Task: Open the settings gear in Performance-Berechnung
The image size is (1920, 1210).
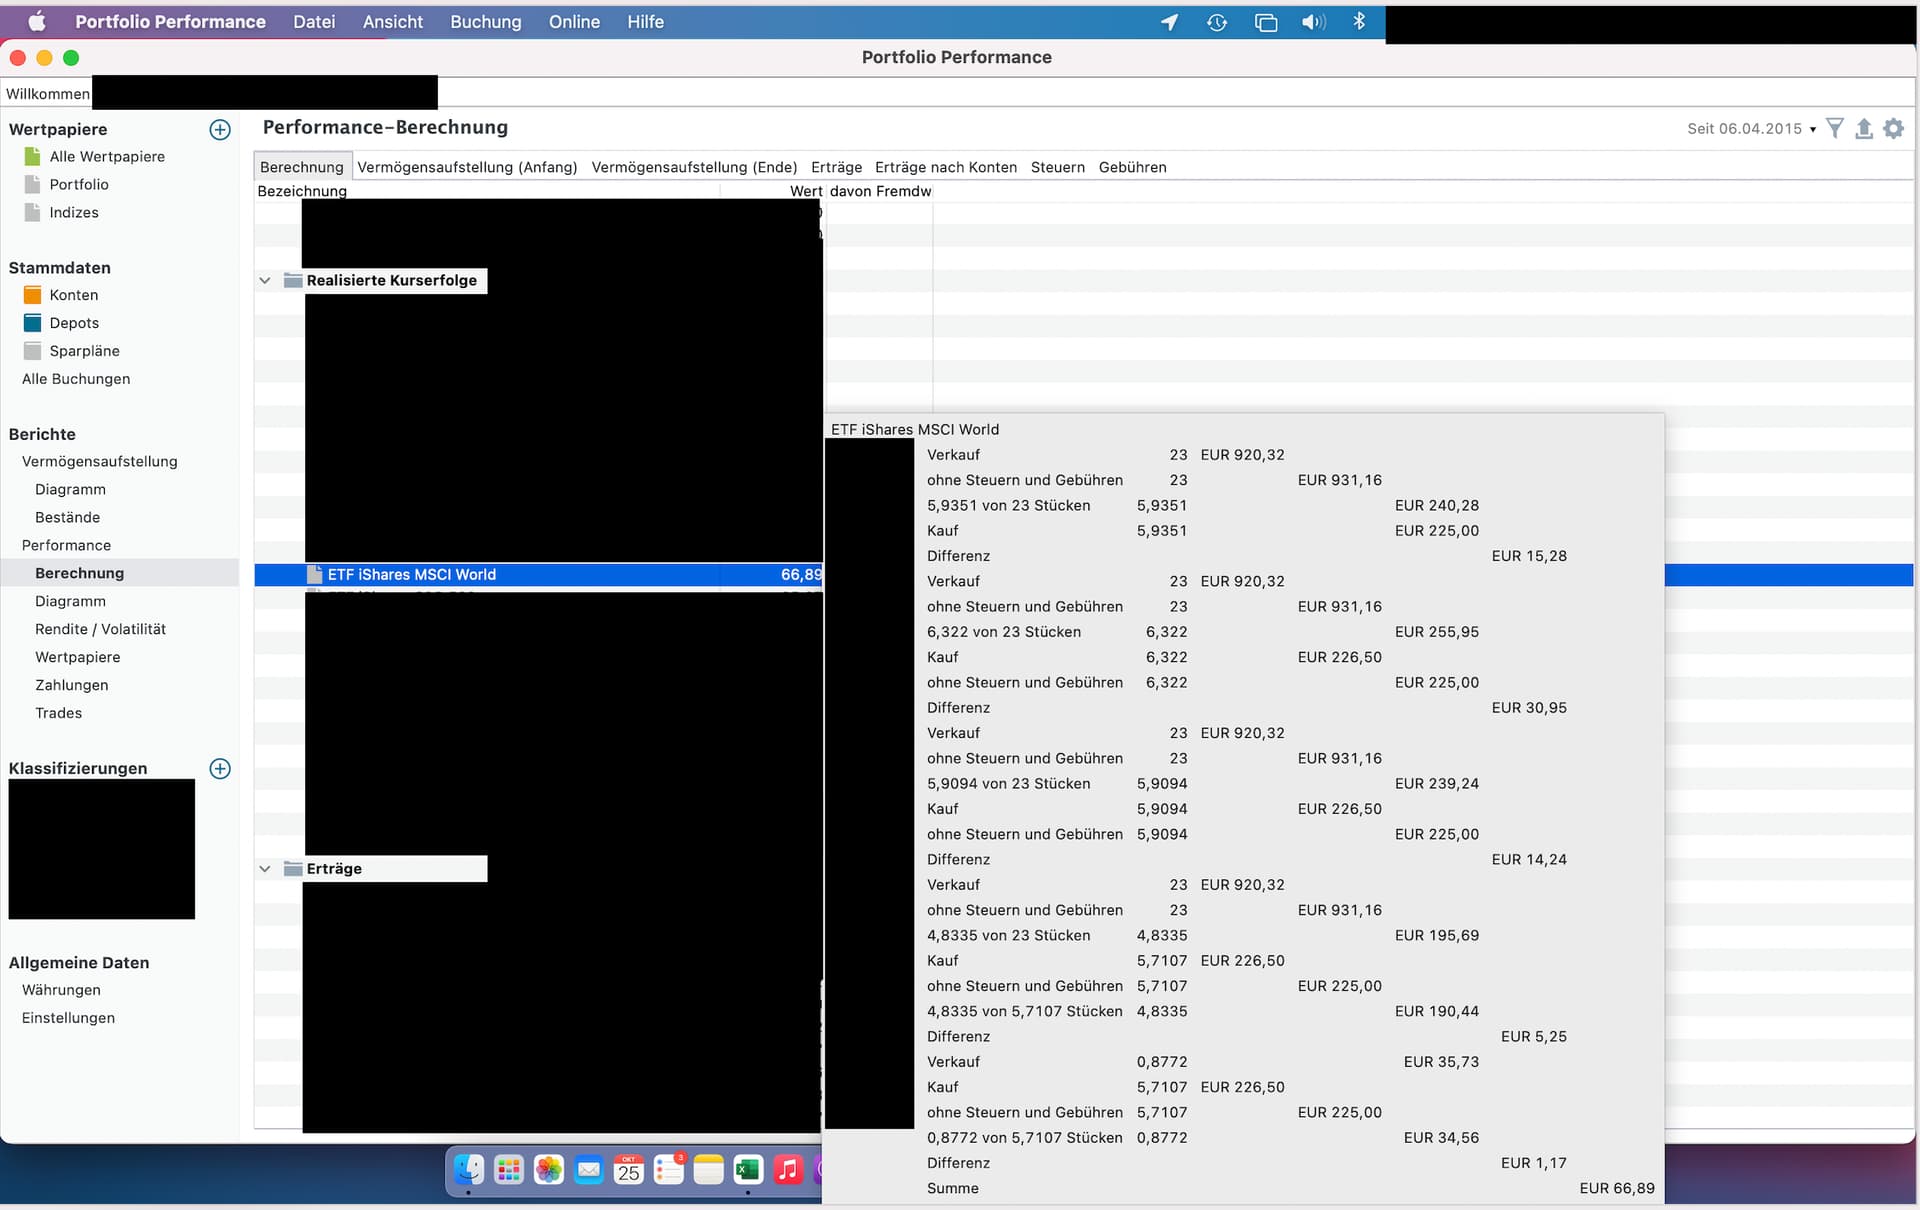Action: pos(1894,128)
